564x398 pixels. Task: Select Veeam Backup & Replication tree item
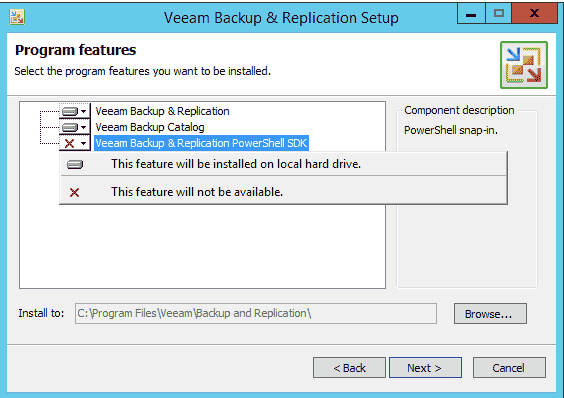click(162, 111)
